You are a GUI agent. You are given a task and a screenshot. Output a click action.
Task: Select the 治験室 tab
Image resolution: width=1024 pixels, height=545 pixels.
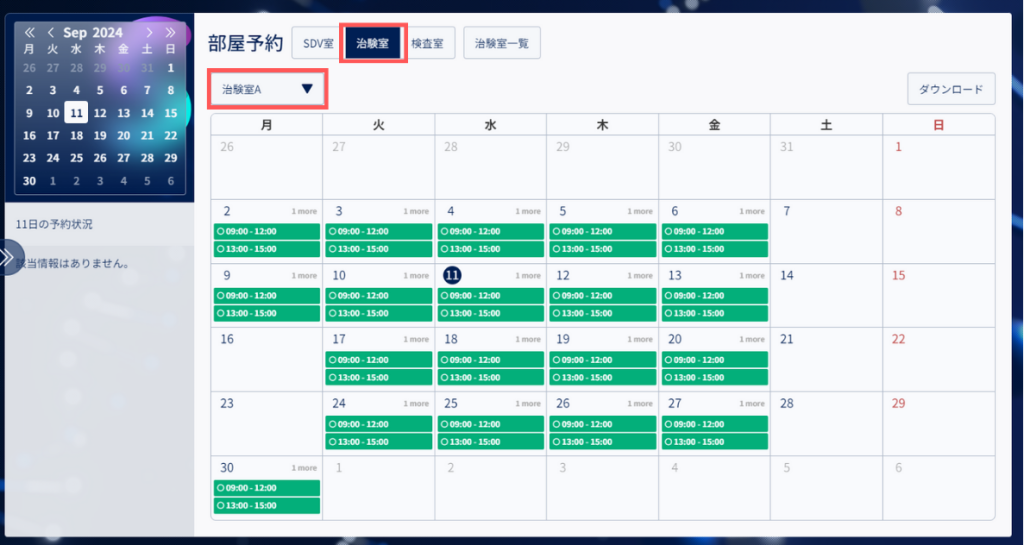point(373,44)
